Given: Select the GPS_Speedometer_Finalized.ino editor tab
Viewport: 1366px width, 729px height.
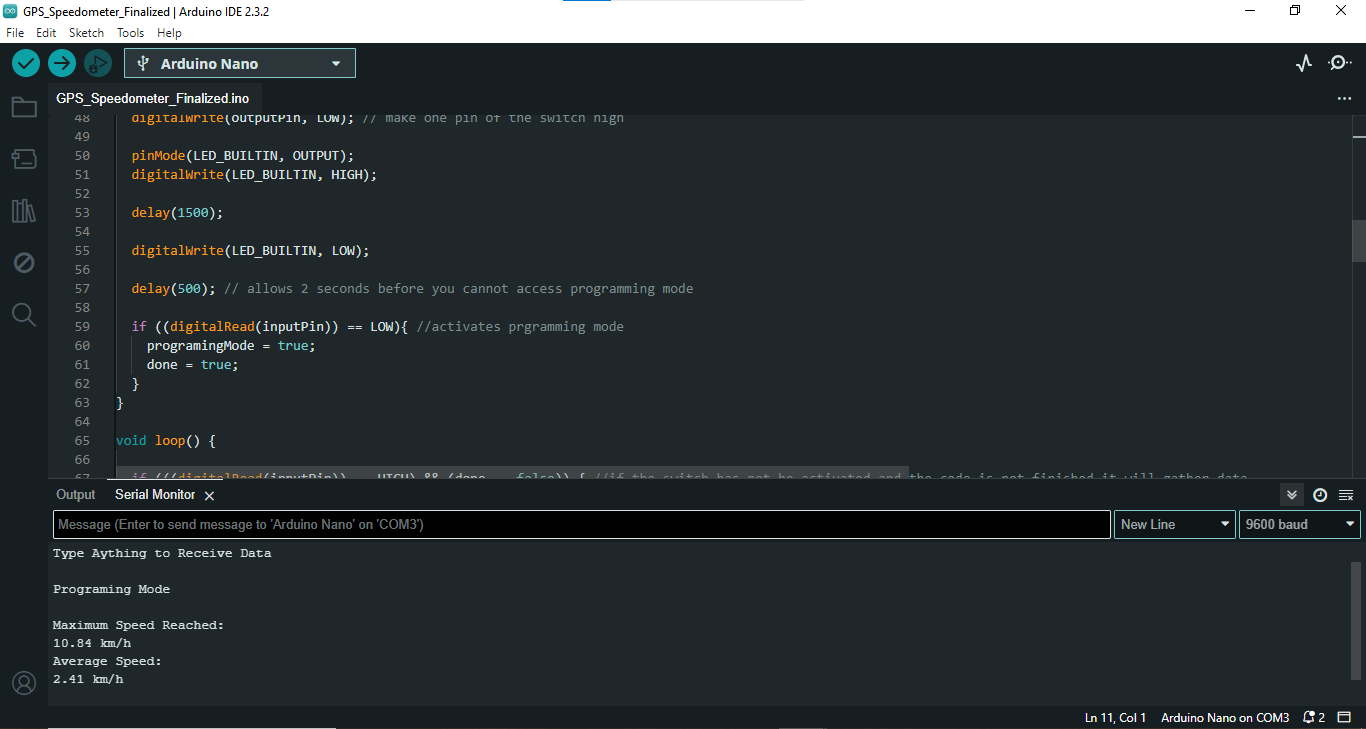Looking at the screenshot, I should point(153,99).
